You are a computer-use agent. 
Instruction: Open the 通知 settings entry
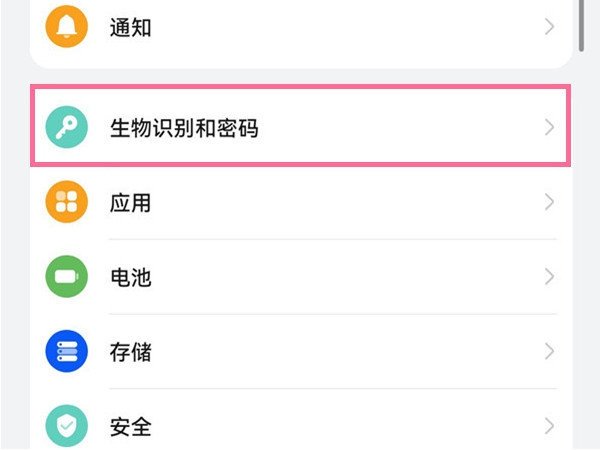130,27
